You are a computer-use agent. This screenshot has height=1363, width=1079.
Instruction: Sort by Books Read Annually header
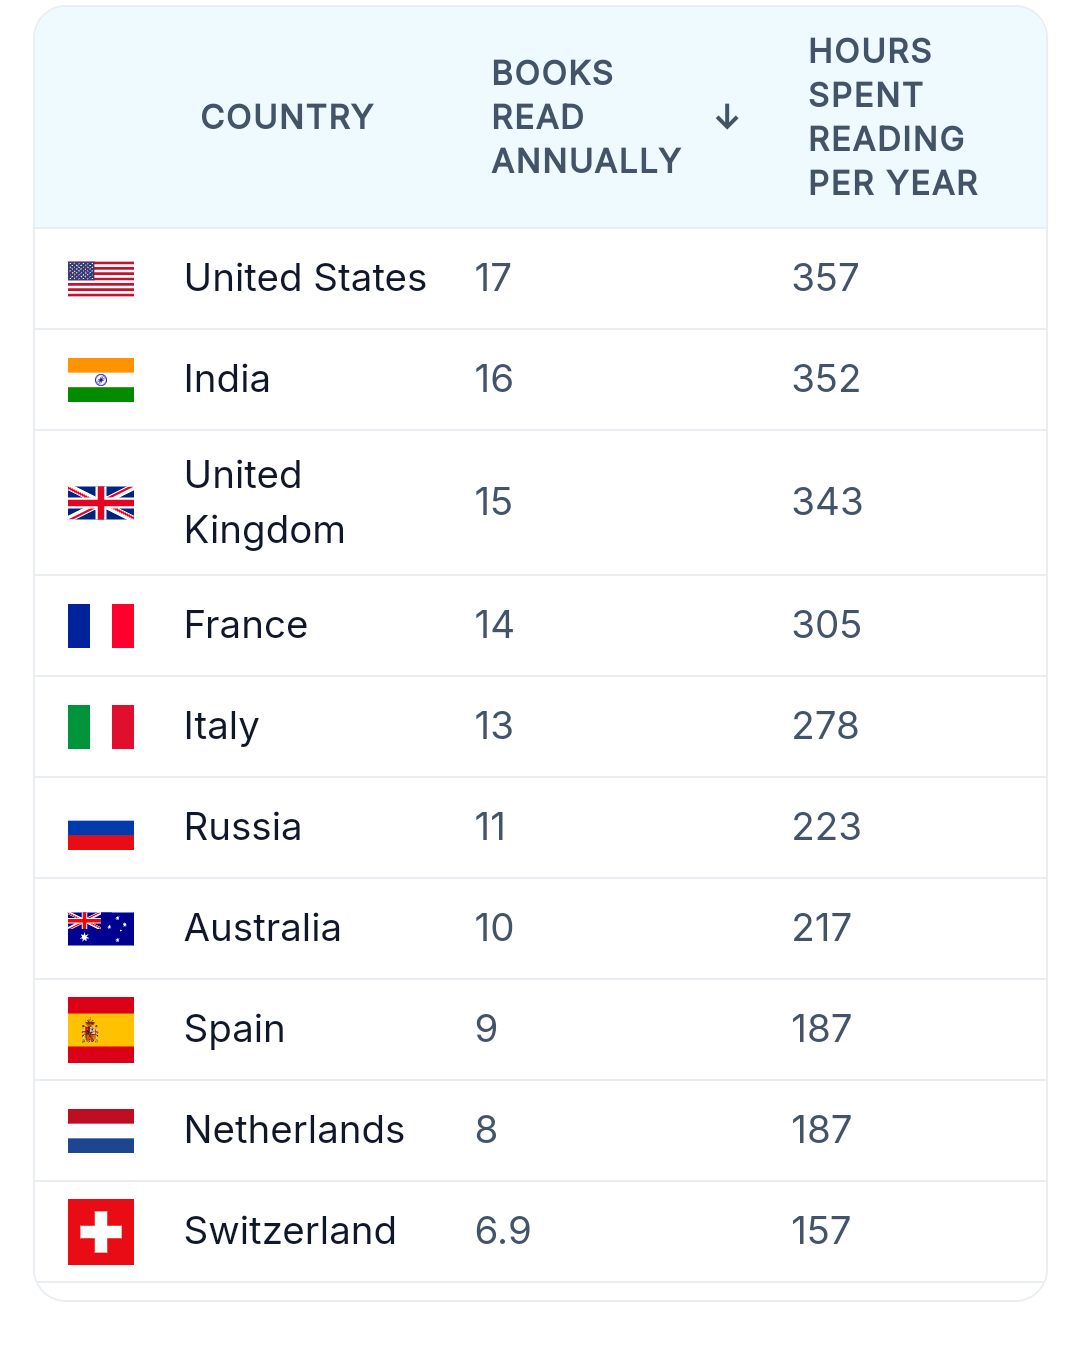click(x=586, y=117)
